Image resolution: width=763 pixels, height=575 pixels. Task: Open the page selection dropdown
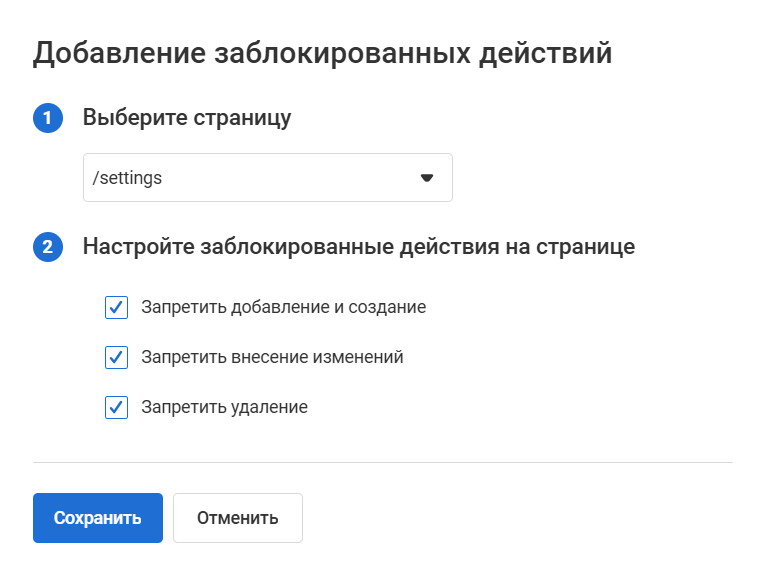267,178
